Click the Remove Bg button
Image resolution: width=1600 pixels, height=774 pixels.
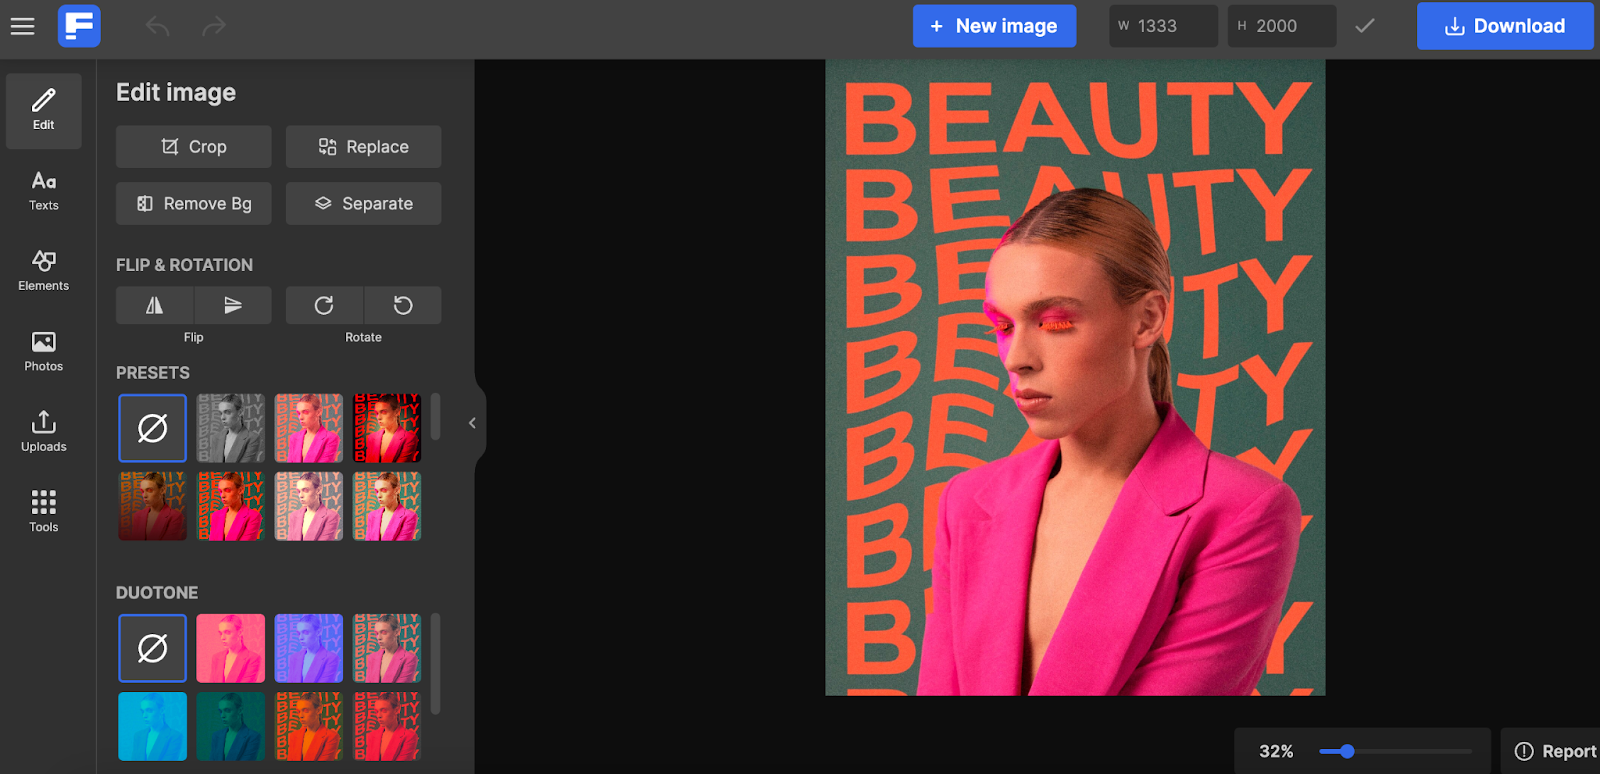point(193,203)
